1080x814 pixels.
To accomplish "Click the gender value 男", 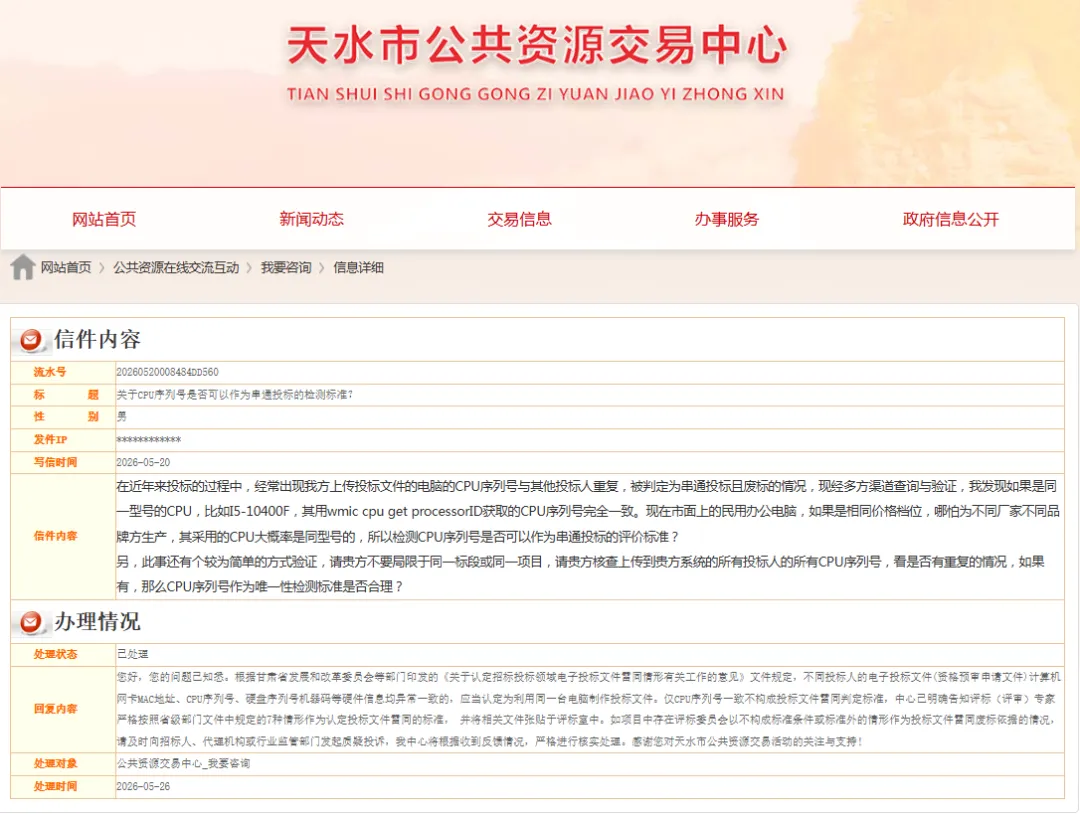I will (x=122, y=417).
